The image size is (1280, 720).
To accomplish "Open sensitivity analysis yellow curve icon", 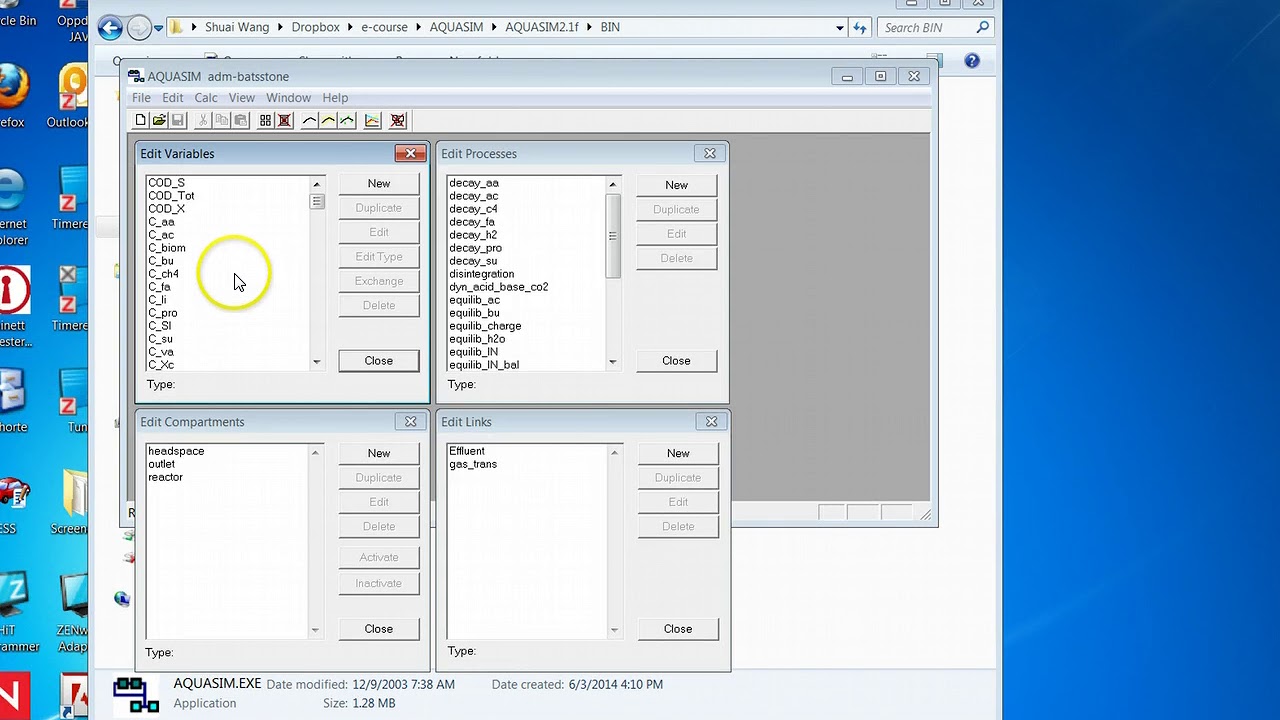I will point(328,120).
